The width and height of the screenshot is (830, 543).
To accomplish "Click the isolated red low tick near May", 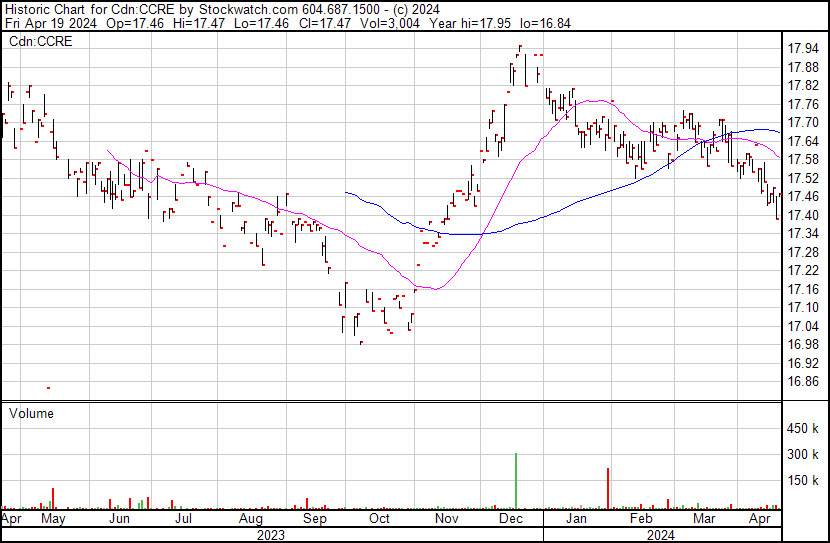I will [x=48, y=387].
